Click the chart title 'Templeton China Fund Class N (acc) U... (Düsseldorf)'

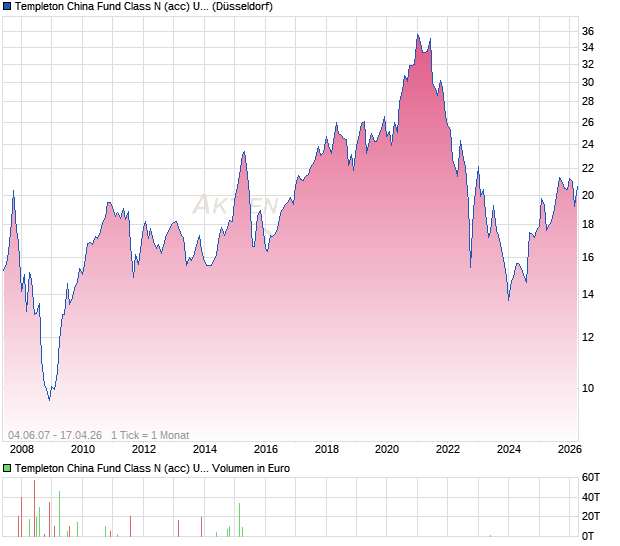pyautogui.click(x=144, y=7)
